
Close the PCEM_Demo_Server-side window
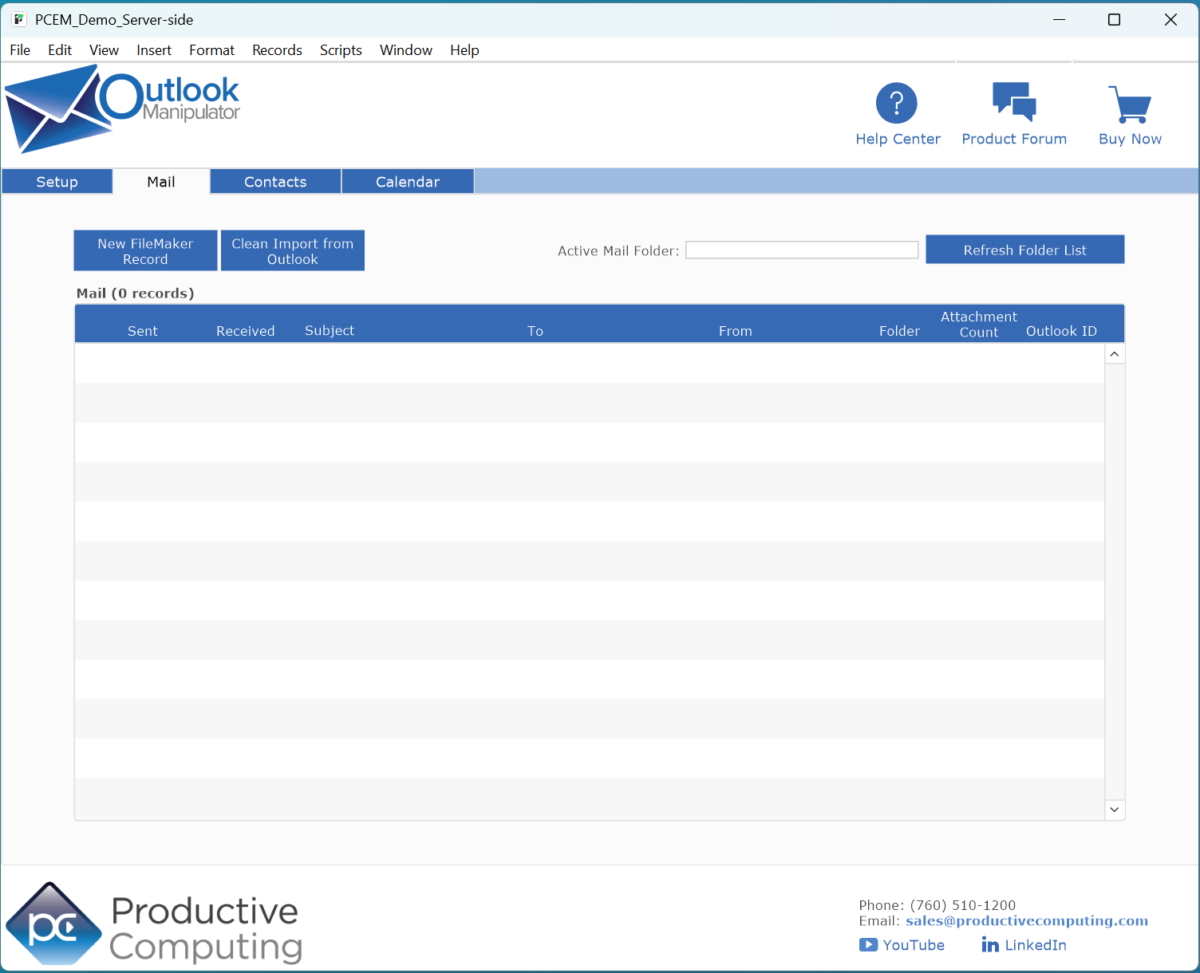[1171, 19]
